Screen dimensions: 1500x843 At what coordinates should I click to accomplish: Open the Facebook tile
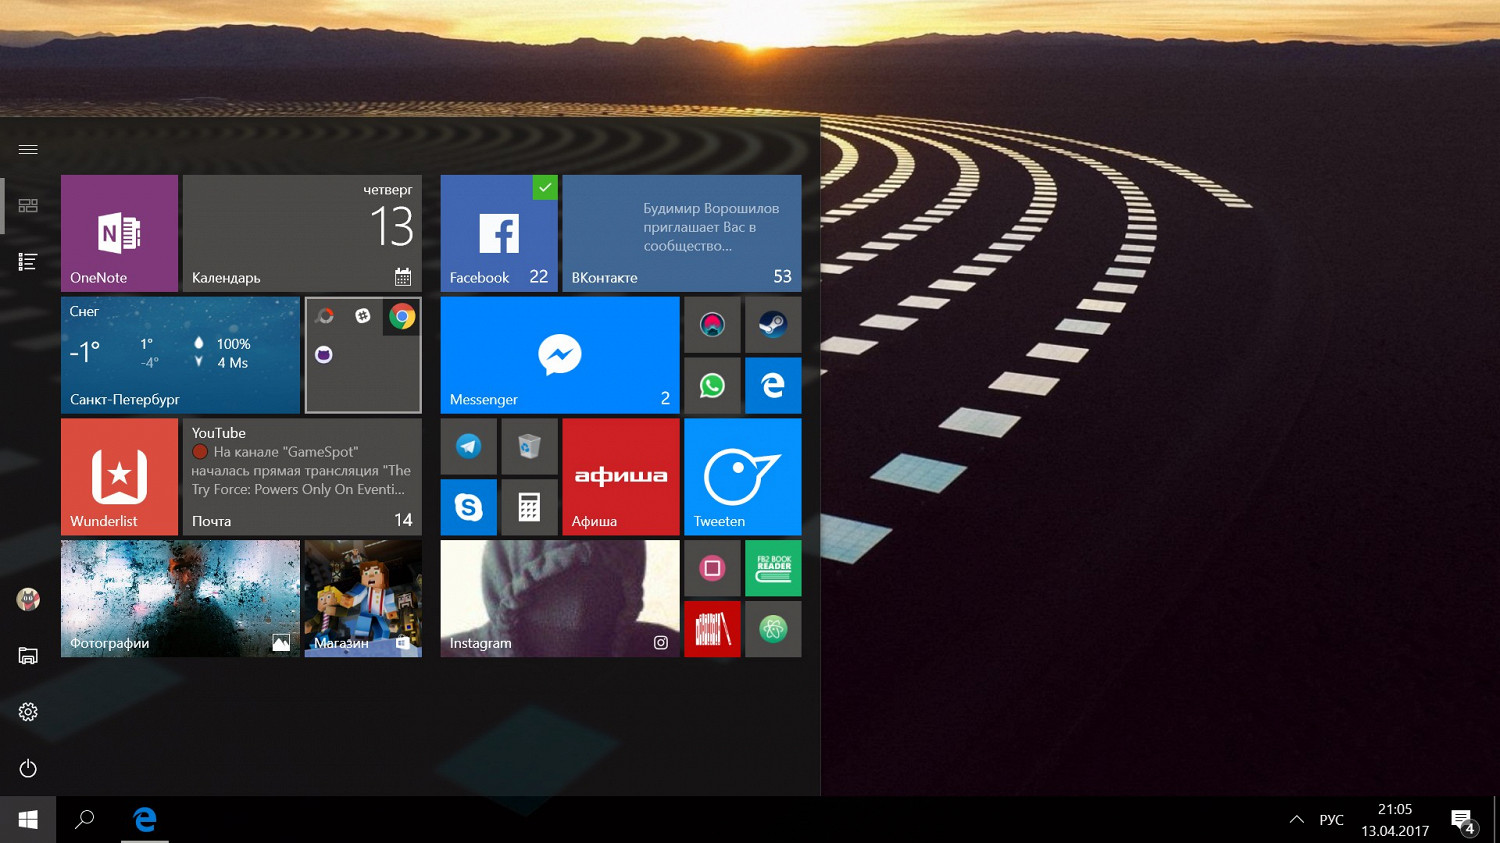(x=499, y=234)
